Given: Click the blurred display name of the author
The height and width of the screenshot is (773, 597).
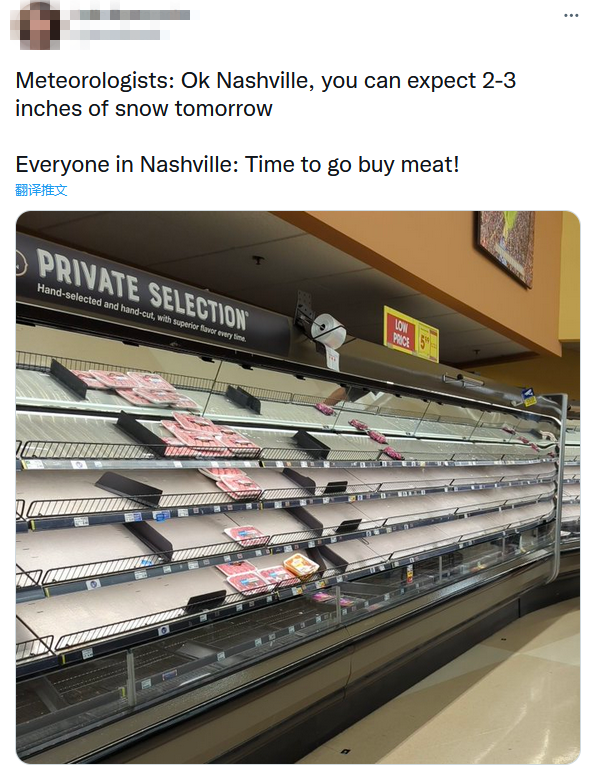Looking at the screenshot, I should (130, 15).
